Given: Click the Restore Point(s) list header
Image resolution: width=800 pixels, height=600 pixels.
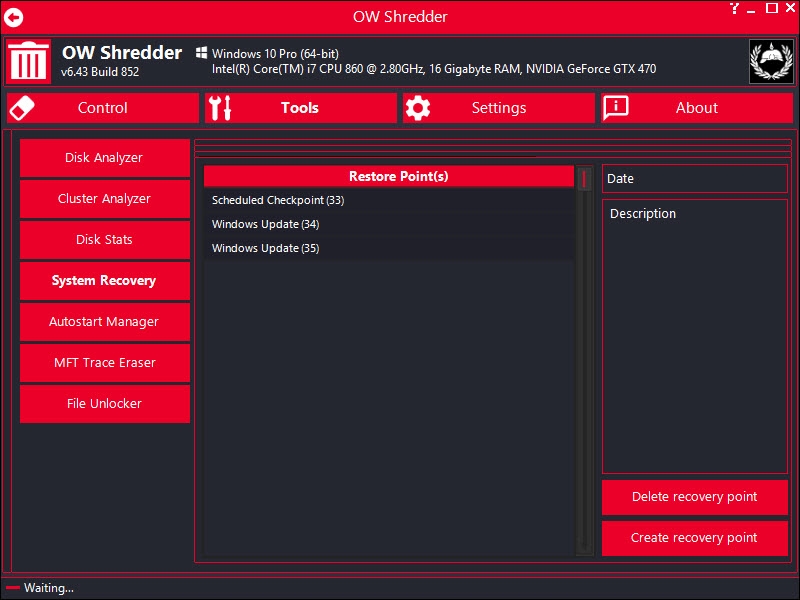Looking at the screenshot, I should click(x=389, y=177).
